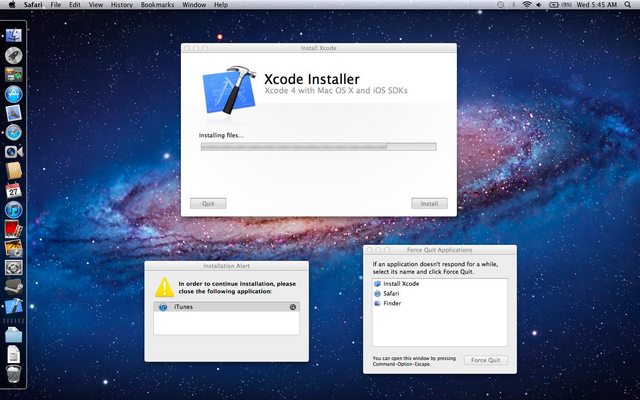Open the Bookmarks menu
The height and width of the screenshot is (400, 640).
click(157, 5)
